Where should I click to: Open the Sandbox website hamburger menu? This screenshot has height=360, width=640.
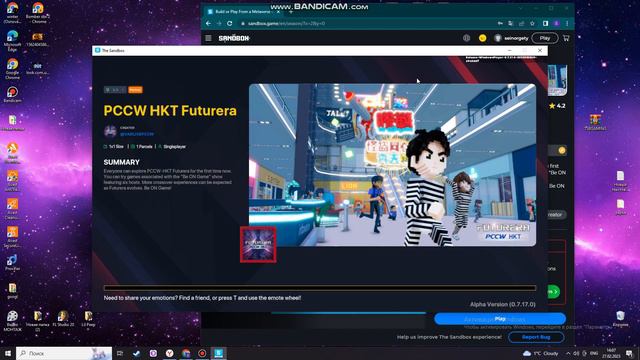[x=208, y=38]
